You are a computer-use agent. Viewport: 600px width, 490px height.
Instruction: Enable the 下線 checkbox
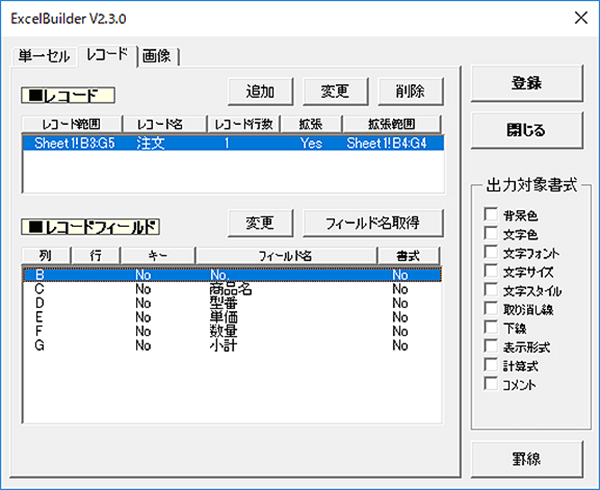pos(491,327)
